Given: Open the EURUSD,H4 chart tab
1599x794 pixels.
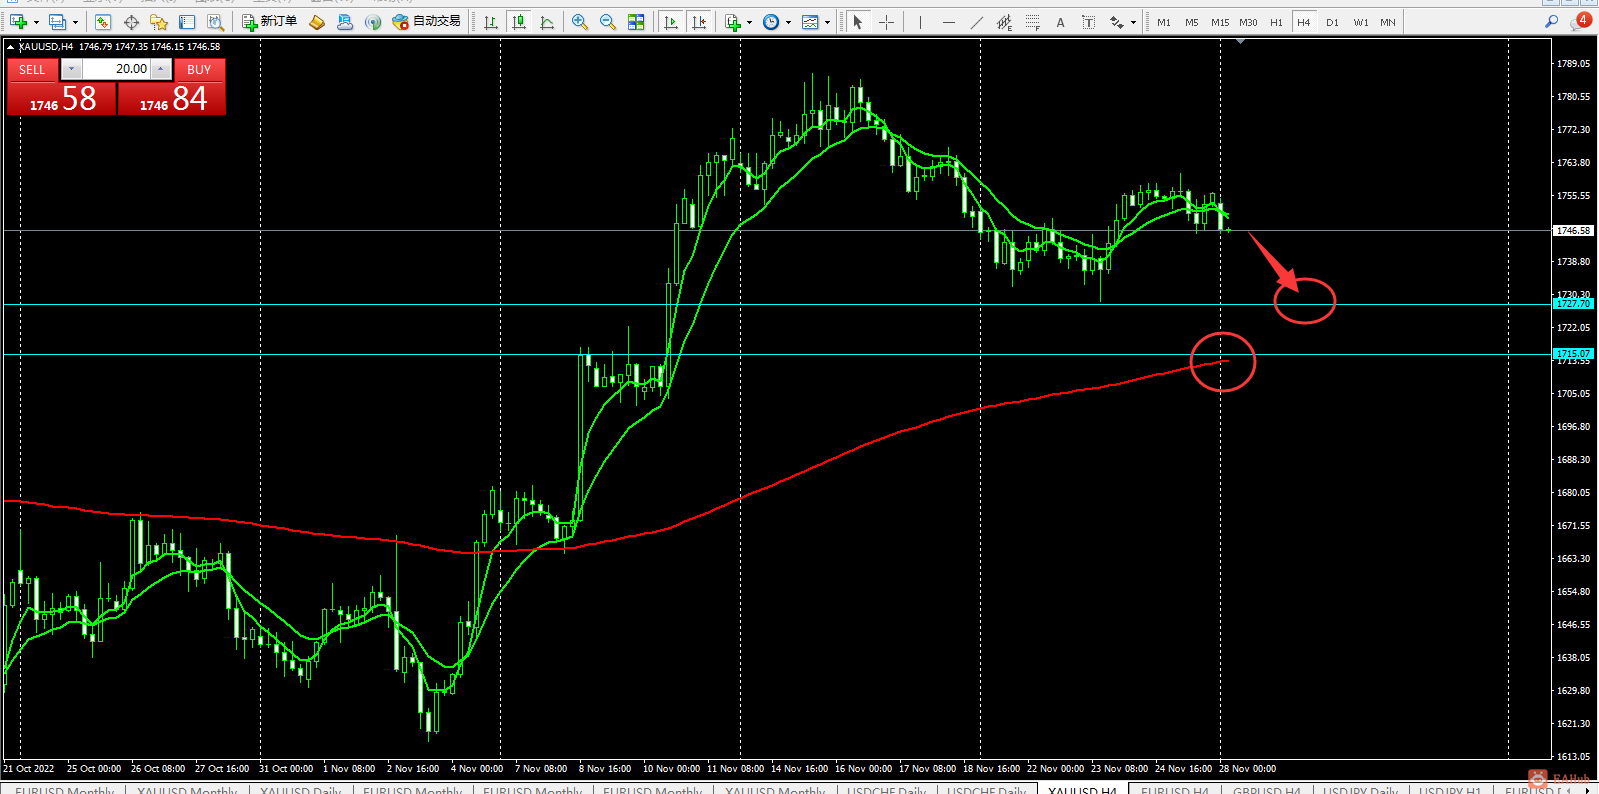Looking at the screenshot, I should coord(1174,790).
